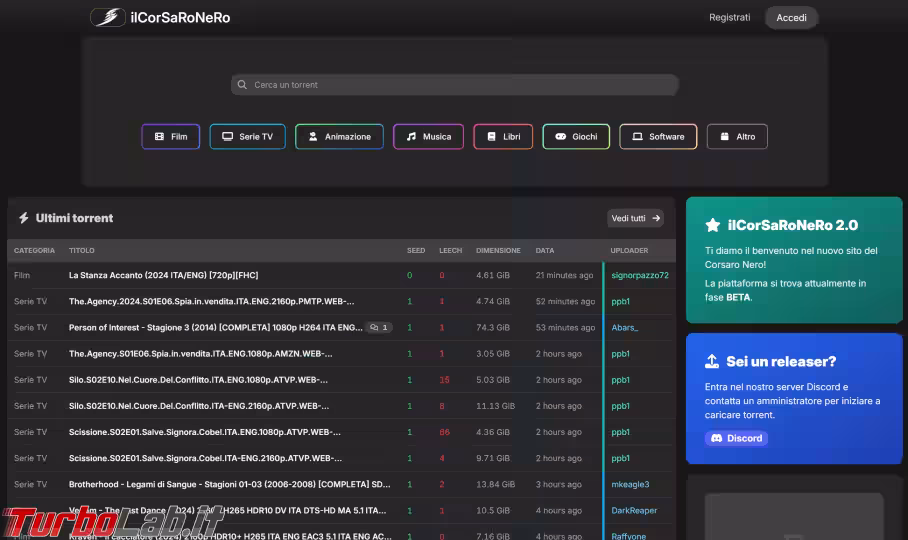This screenshot has width=908, height=540.
Task: Click the 53 minutes ago date cell
Action: (x=565, y=328)
